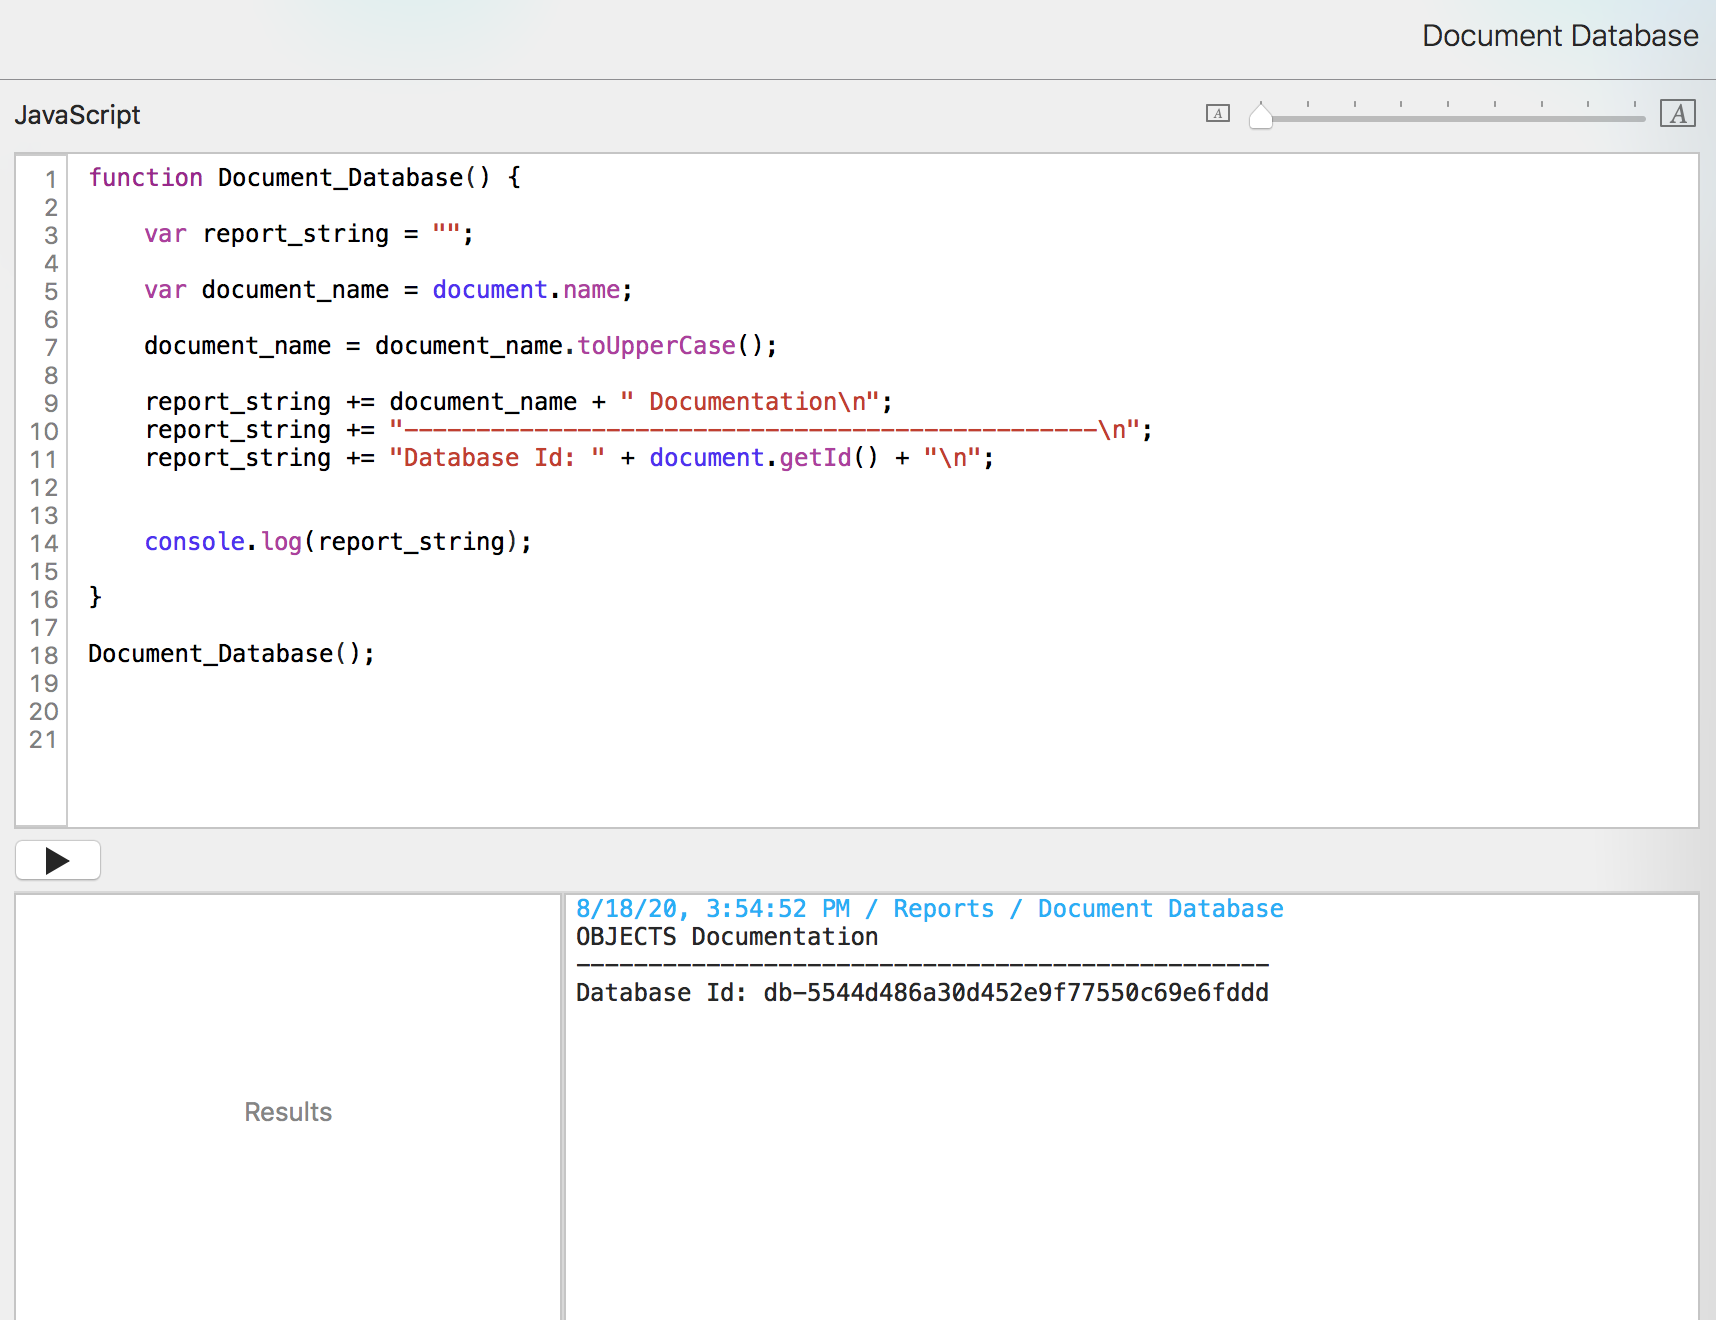Click the OBJECTS Documentation output line
Image resolution: width=1716 pixels, height=1320 pixels.
click(727, 937)
